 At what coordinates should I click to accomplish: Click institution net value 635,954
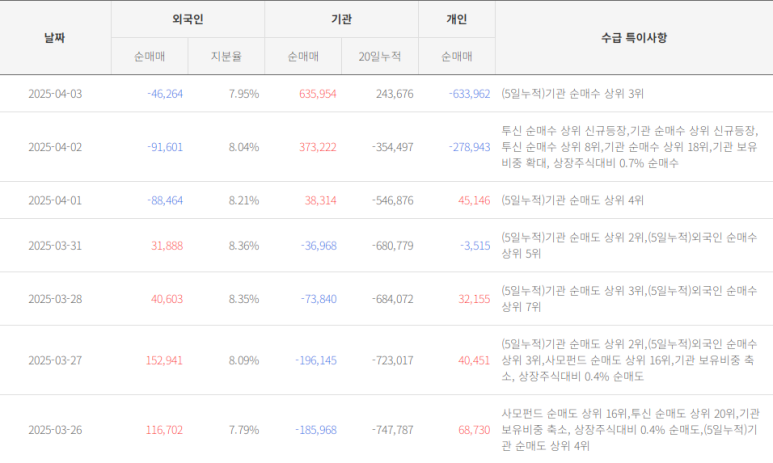[317, 94]
